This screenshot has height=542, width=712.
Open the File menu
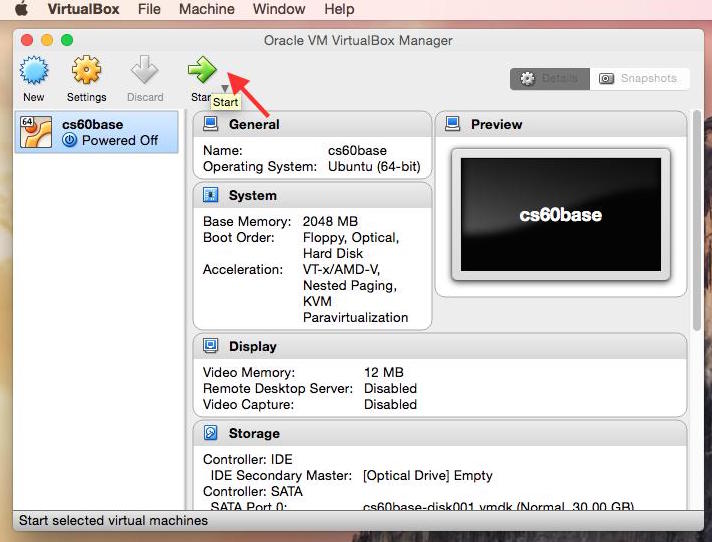149,9
